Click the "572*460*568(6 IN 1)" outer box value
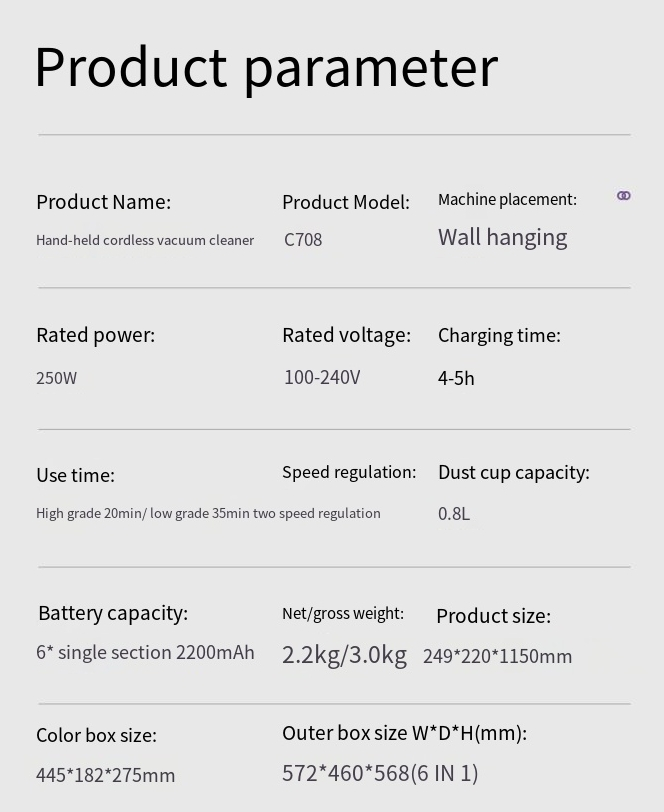Screen dimensions: 664x812 [380, 773]
